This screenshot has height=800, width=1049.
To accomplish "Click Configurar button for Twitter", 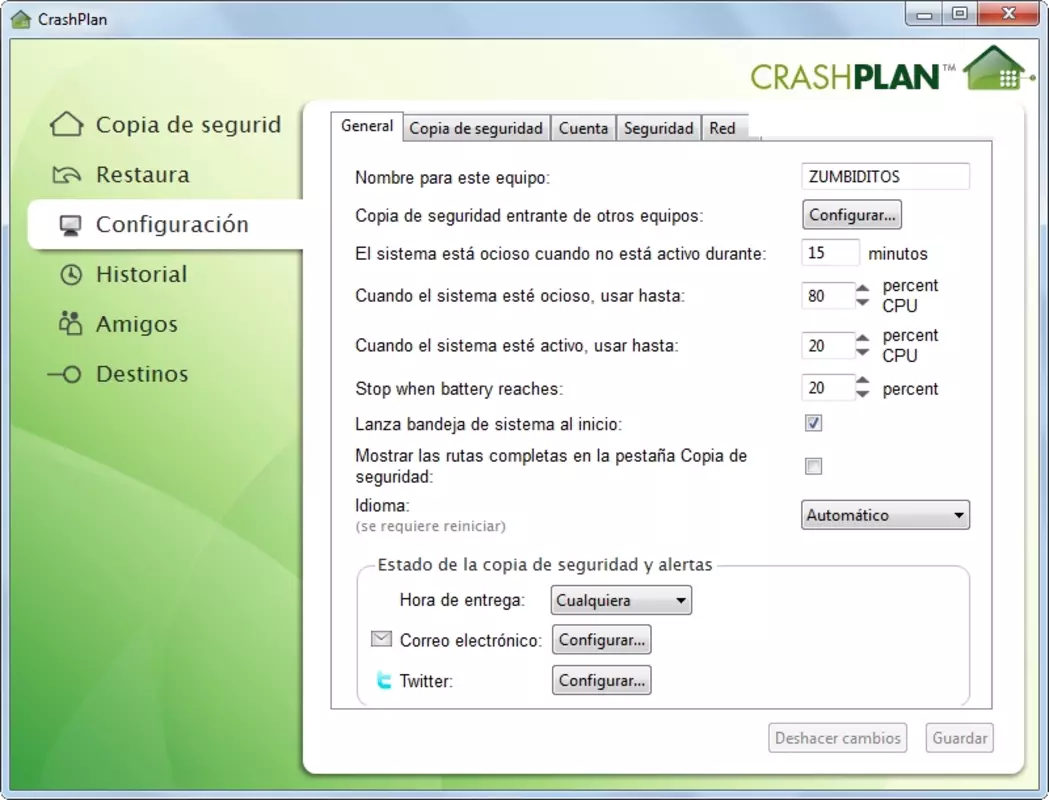I will 601,680.
